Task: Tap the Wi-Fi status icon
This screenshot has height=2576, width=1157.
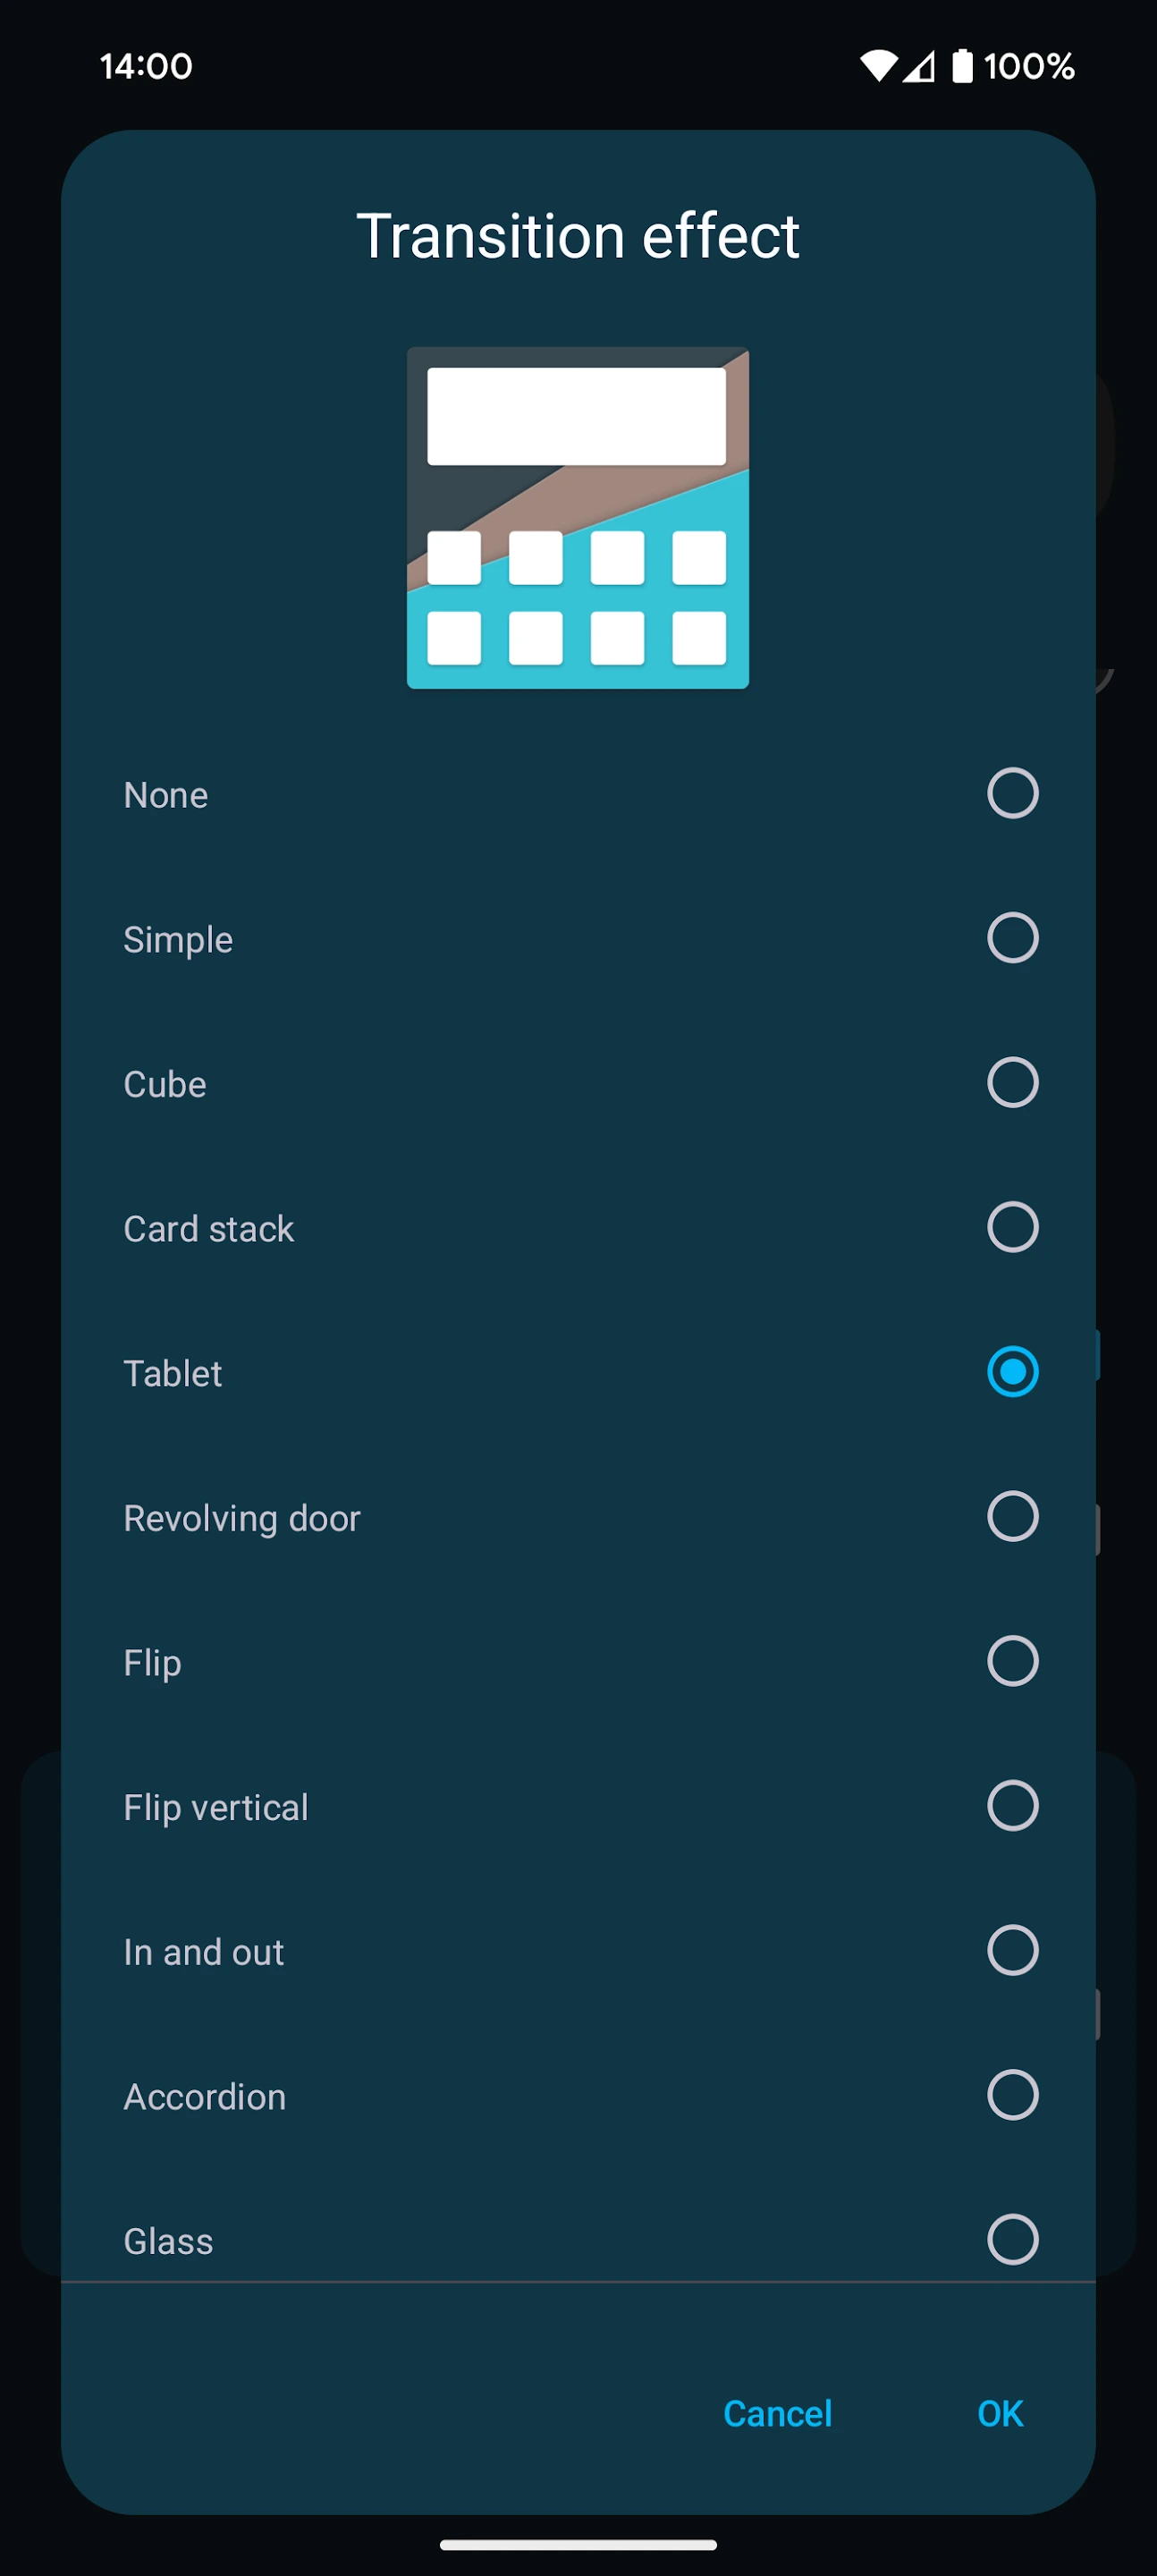Action: (878, 66)
